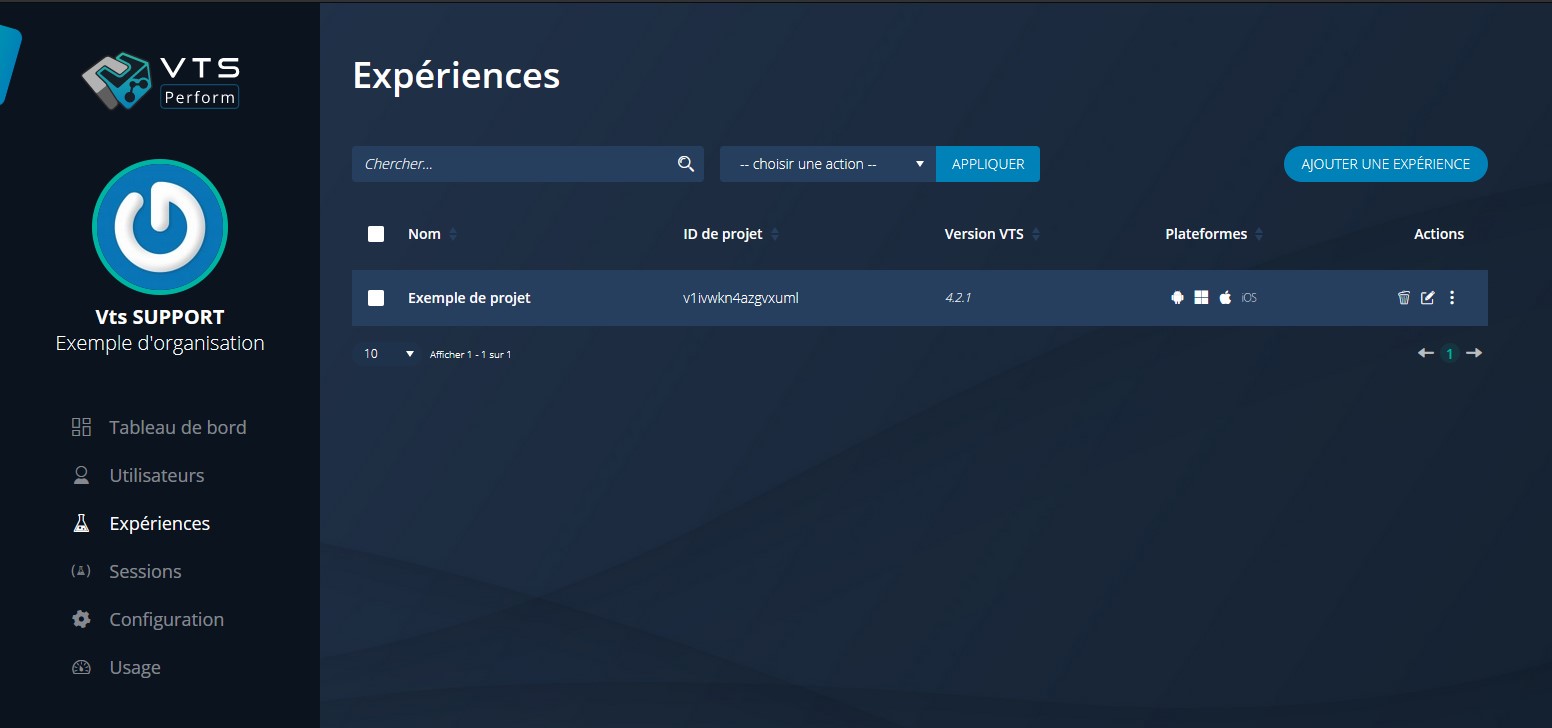Viewport: 1552px width, 728px height.
Task: Click version value 4.2.1
Action: pyautogui.click(x=958, y=298)
